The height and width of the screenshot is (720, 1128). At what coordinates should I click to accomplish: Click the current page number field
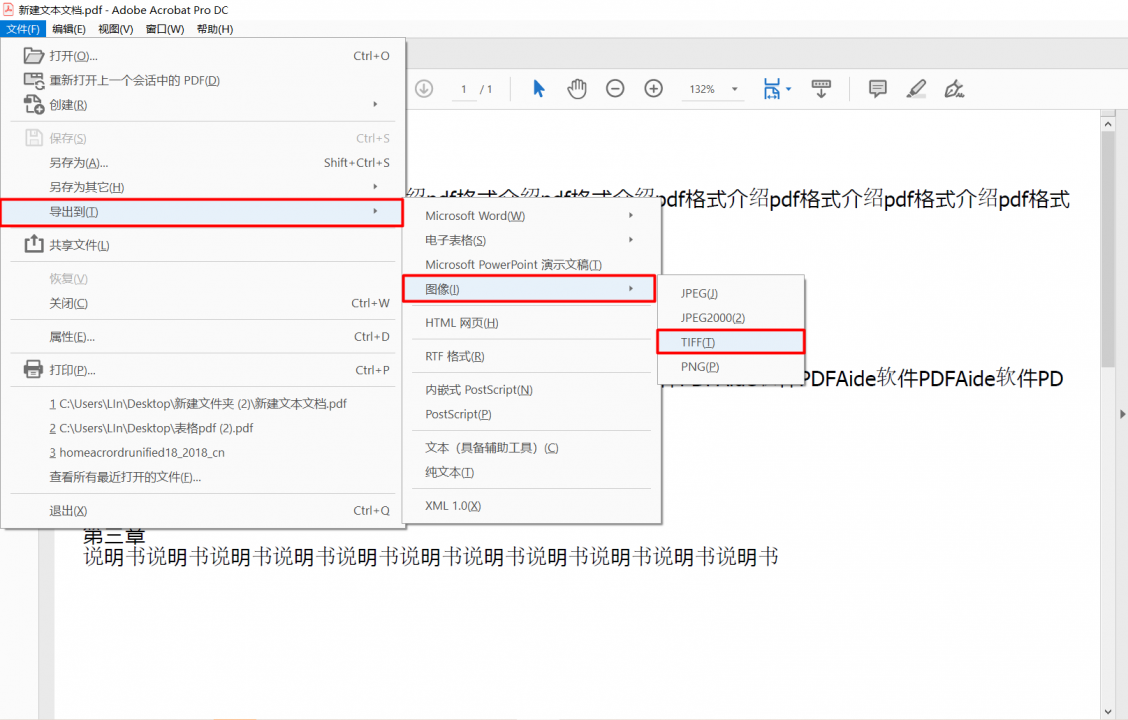464,89
